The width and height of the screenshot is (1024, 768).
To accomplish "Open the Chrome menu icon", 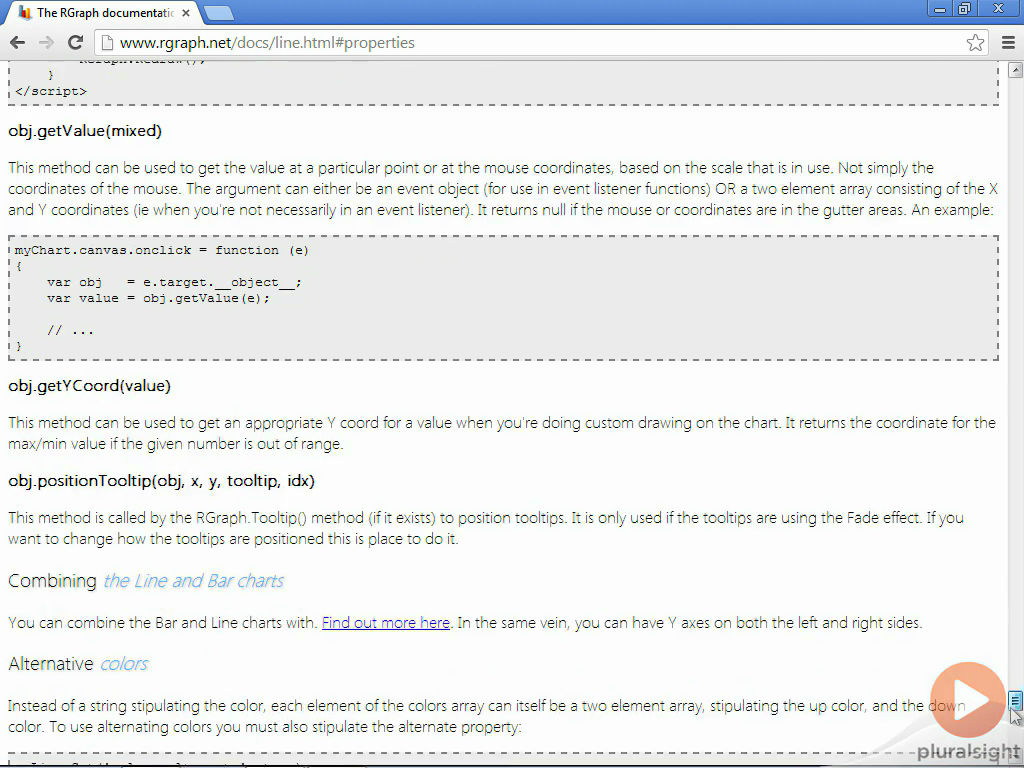I will [x=1008, y=42].
